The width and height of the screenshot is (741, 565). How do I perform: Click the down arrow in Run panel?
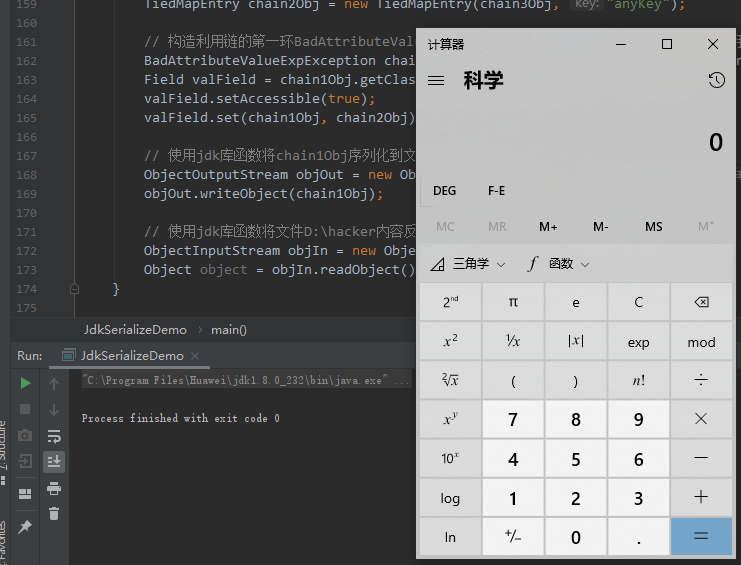point(54,410)
